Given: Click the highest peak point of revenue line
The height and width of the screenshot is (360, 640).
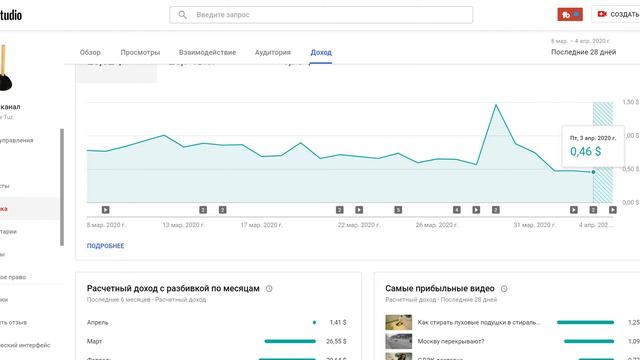Looking at the screenshot, I should pos(496,105).
